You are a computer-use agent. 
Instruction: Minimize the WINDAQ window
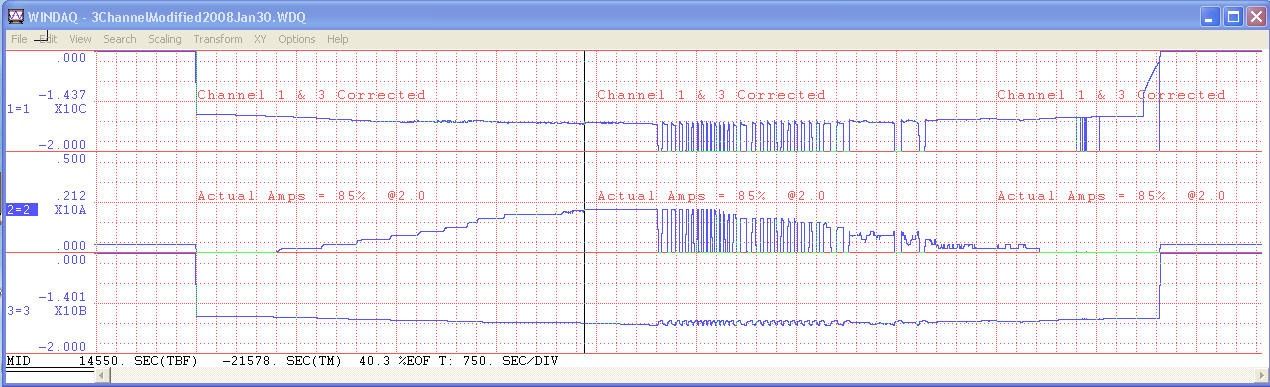click(1211, 16)
